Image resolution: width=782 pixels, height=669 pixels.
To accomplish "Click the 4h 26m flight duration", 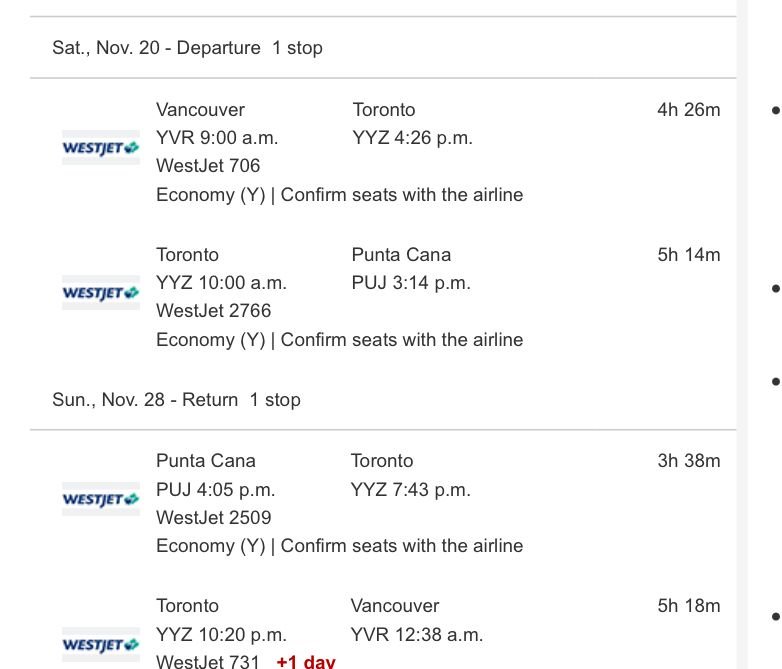I will click(688, 110).
